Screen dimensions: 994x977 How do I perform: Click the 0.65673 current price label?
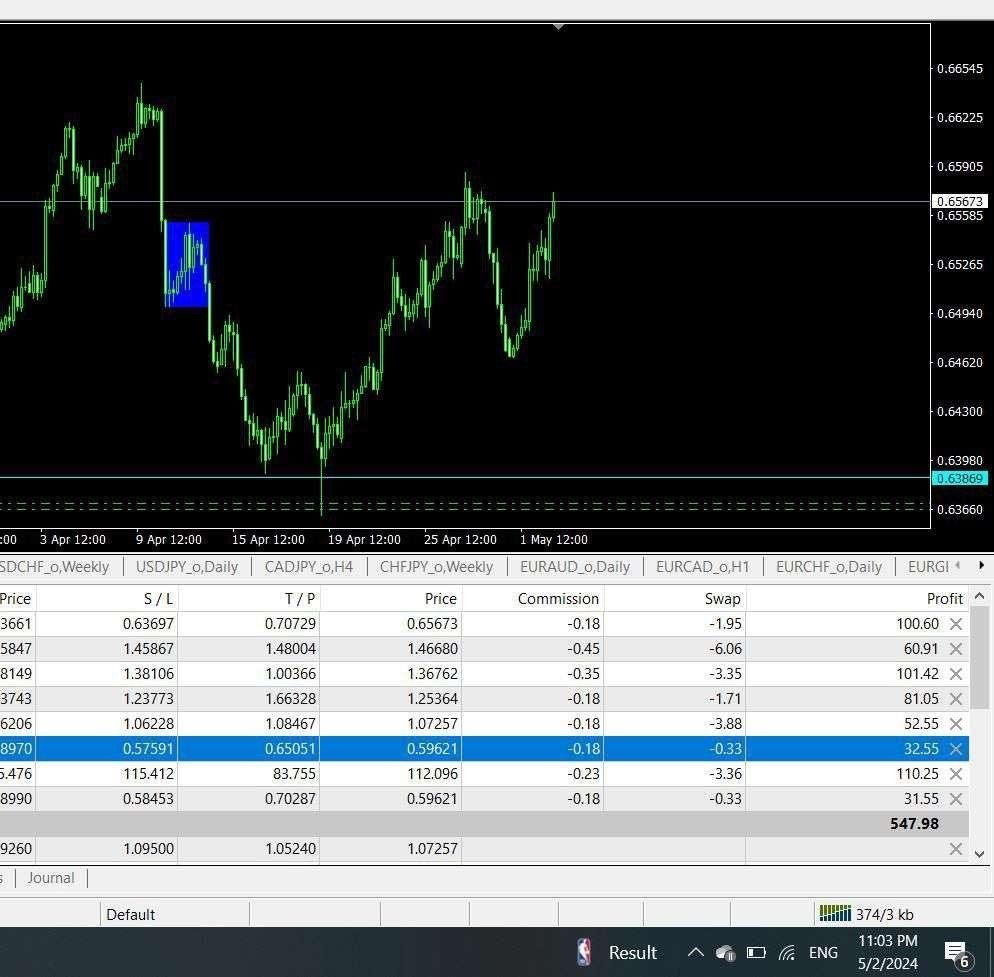coord(960,201)
